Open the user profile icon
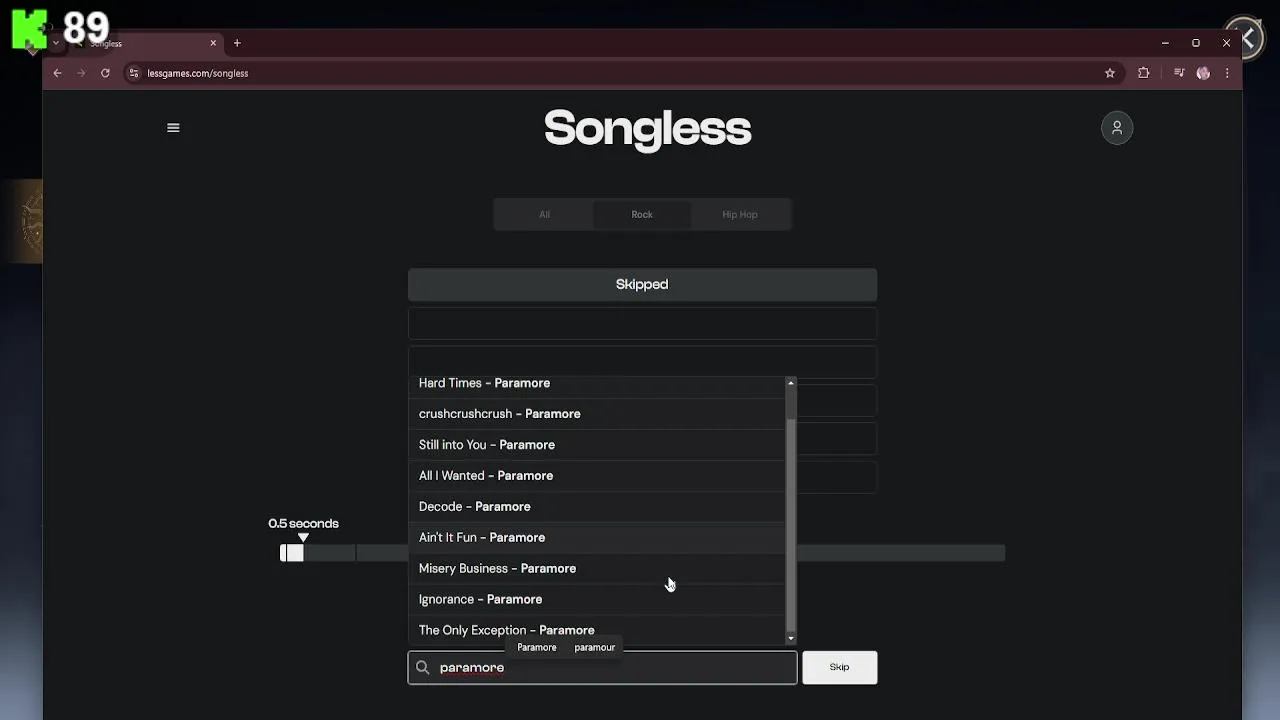Screen dimensions: 1280x720 tap(1117, 128)
